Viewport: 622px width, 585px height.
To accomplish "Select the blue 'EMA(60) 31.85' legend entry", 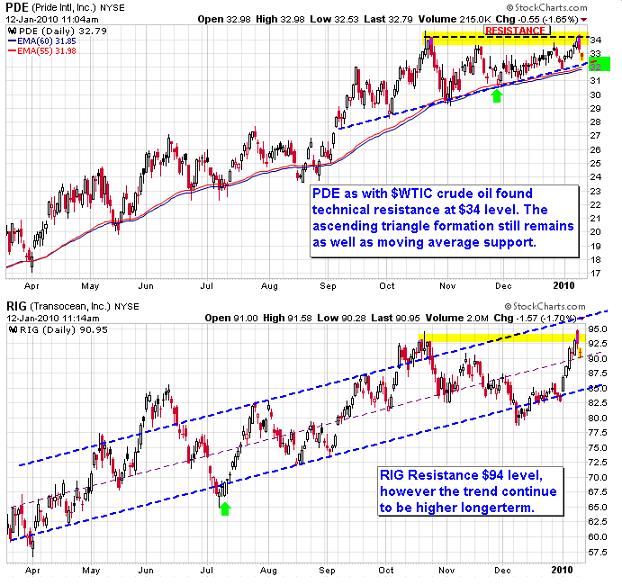I will (x=42, y=41).
